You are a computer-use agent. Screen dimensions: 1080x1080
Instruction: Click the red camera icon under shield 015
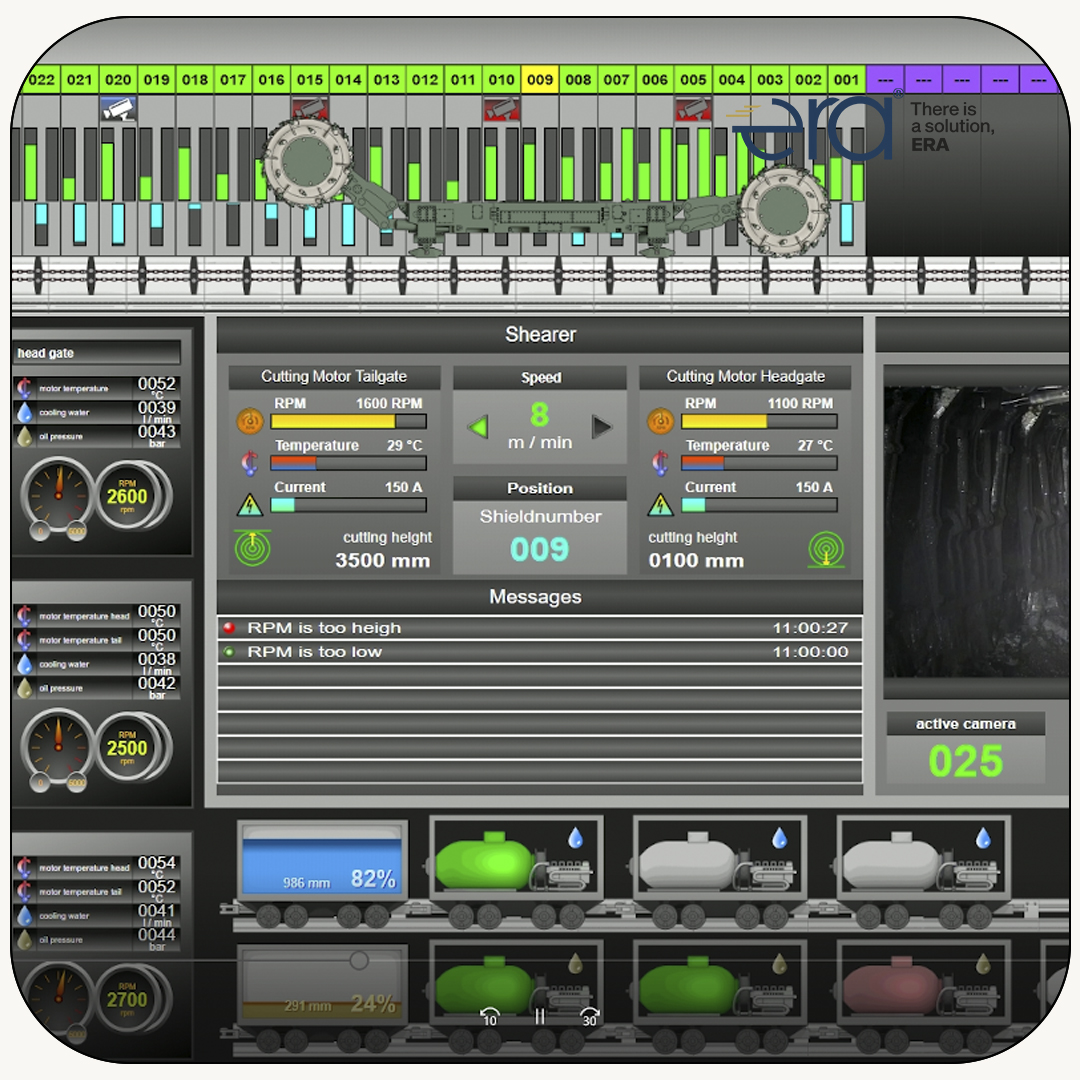coord(310,108)
